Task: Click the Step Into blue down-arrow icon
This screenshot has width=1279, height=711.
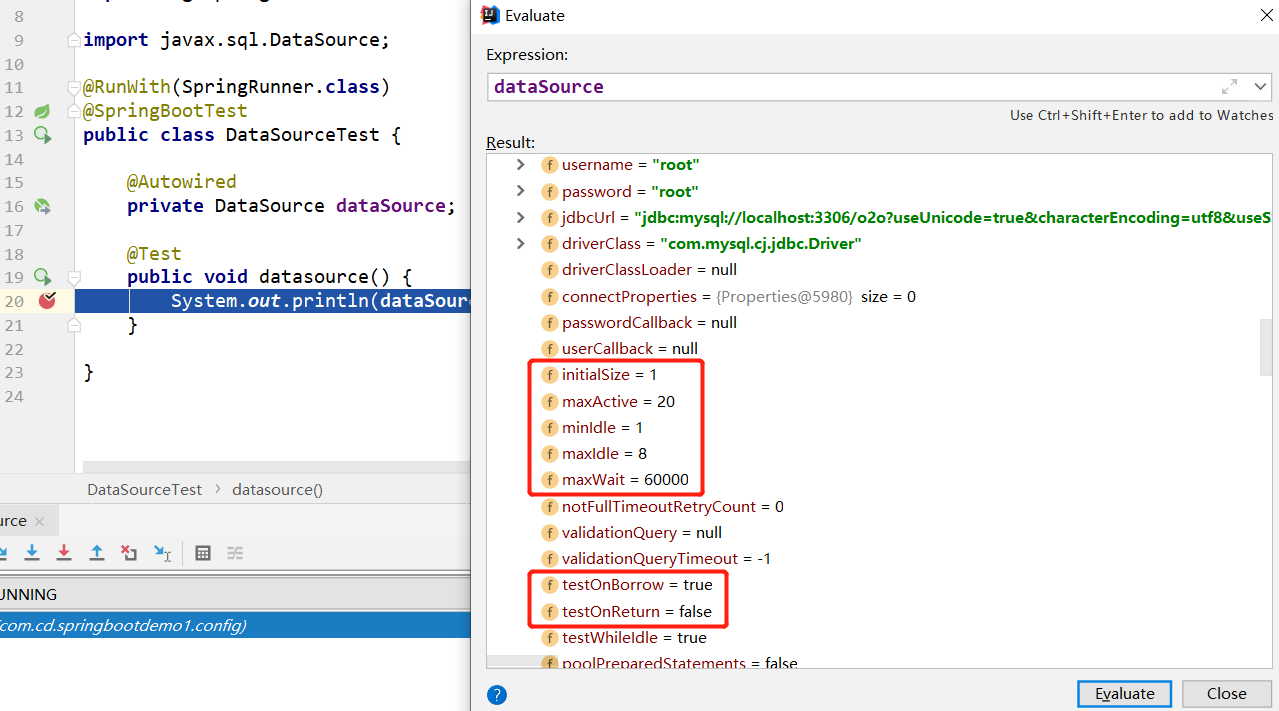Action: (x=32, y=553)
